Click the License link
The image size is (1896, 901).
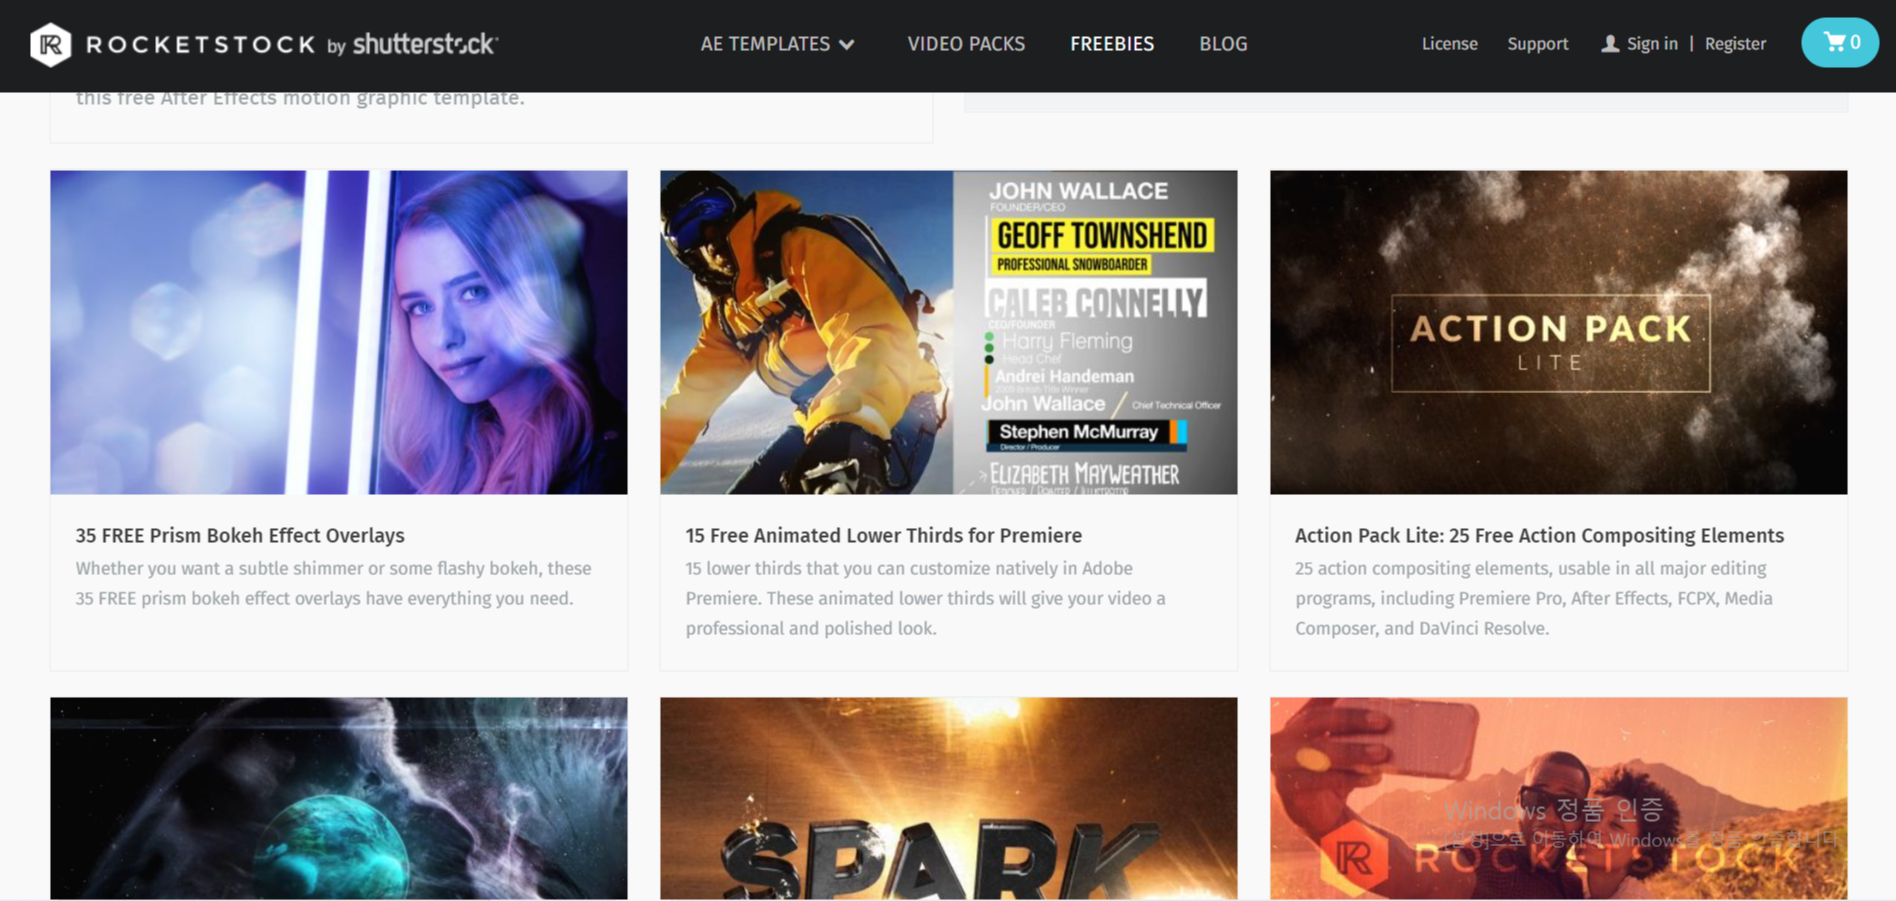pos(1449,44)
